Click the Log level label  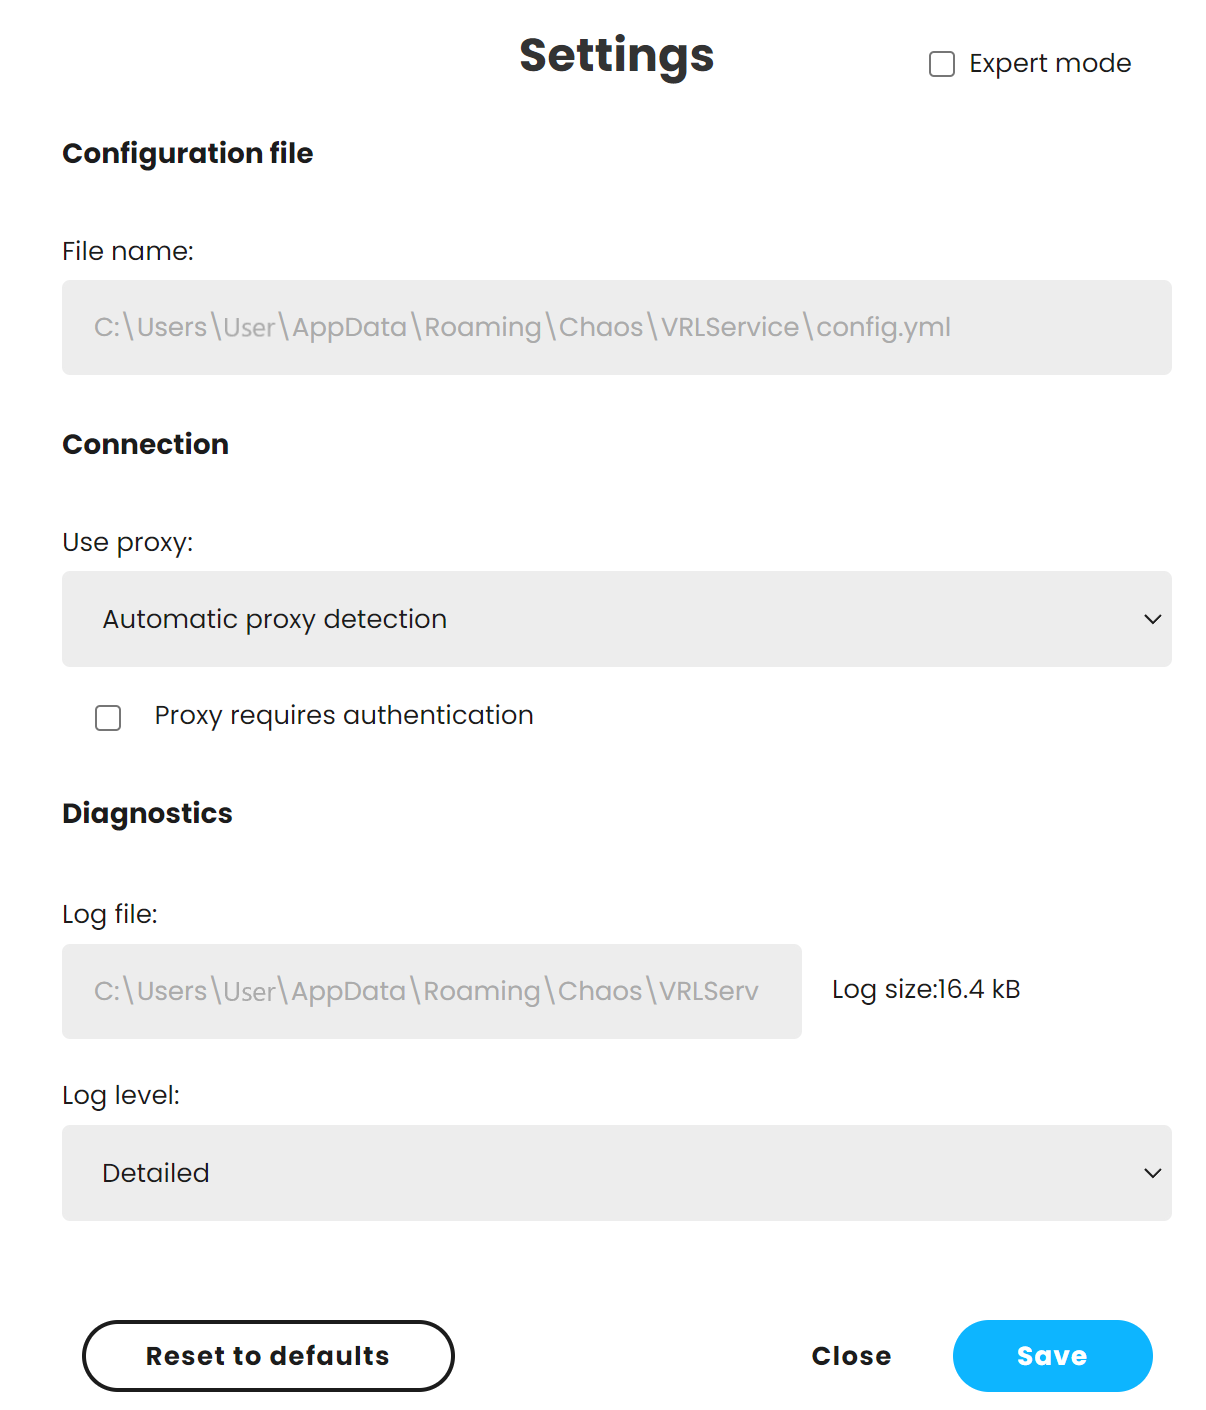pos(121,1095)
